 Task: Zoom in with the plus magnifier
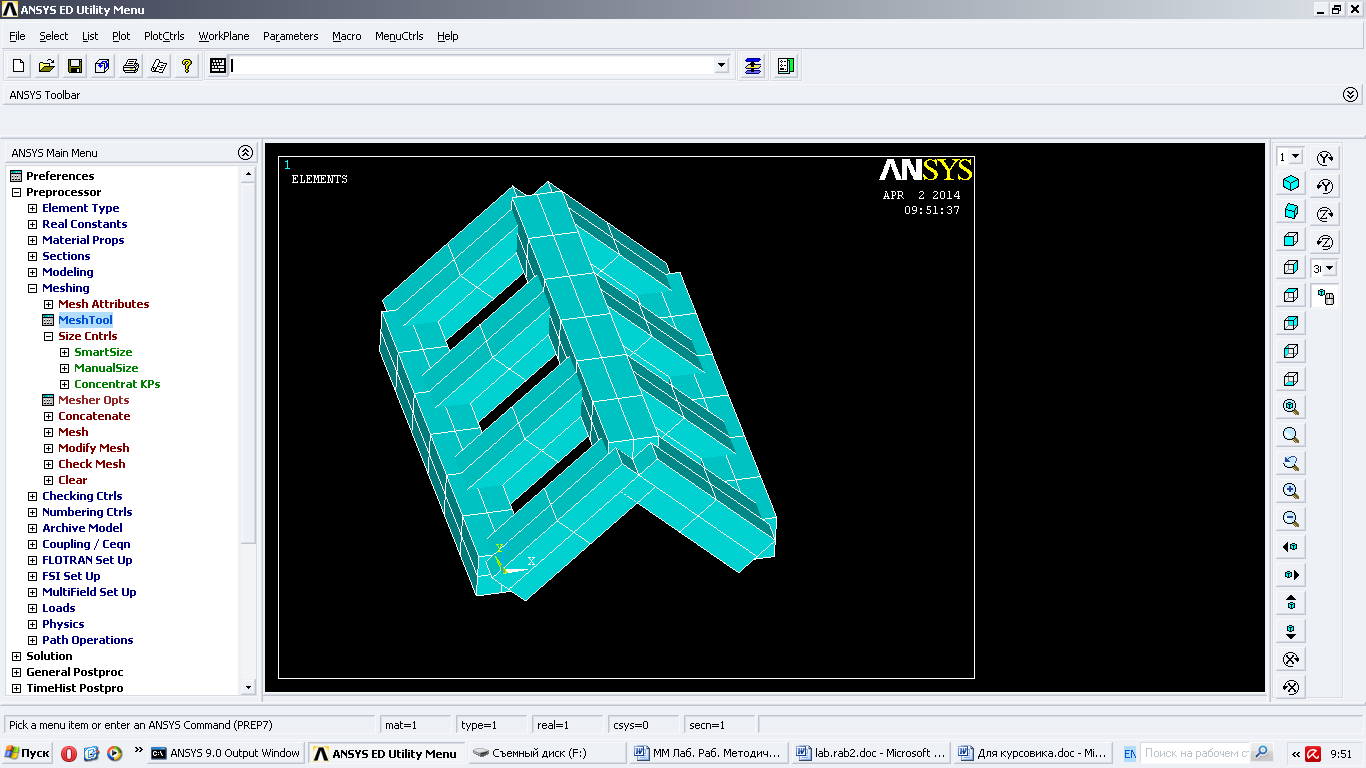(x=1291, y=491)
